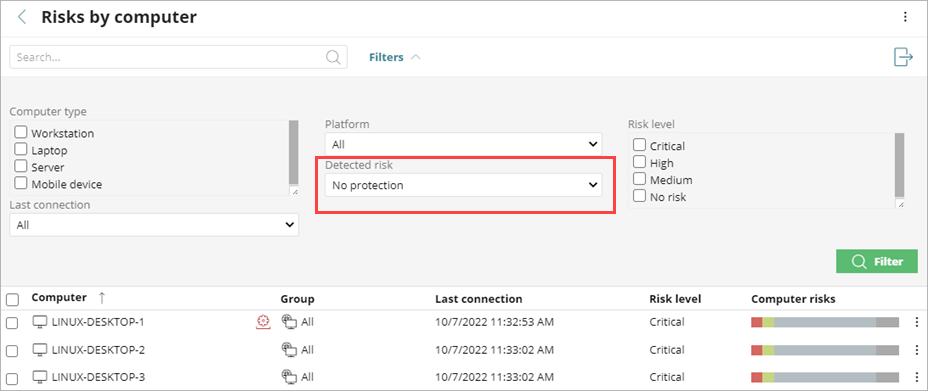Click the computer icon beside LINUX-DESKTOP-3
Screen dimensions: 928x391
click(x=40, y=377)
